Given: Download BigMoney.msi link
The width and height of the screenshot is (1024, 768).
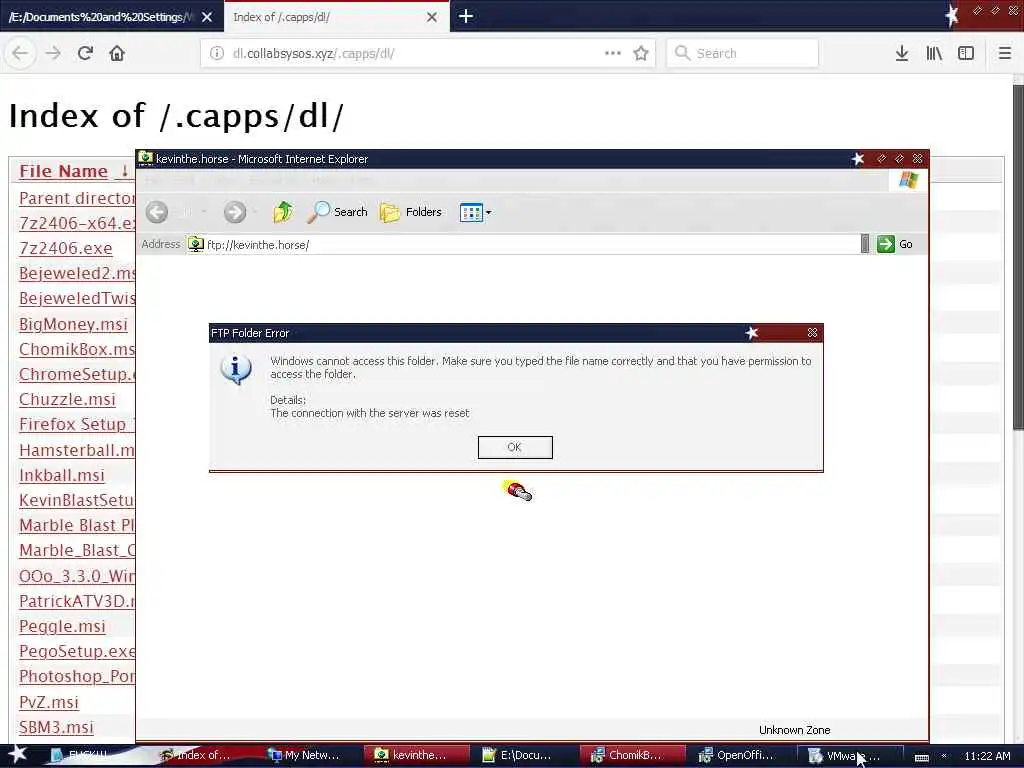Looking at the screenshot, I should [x=73, y=324].
